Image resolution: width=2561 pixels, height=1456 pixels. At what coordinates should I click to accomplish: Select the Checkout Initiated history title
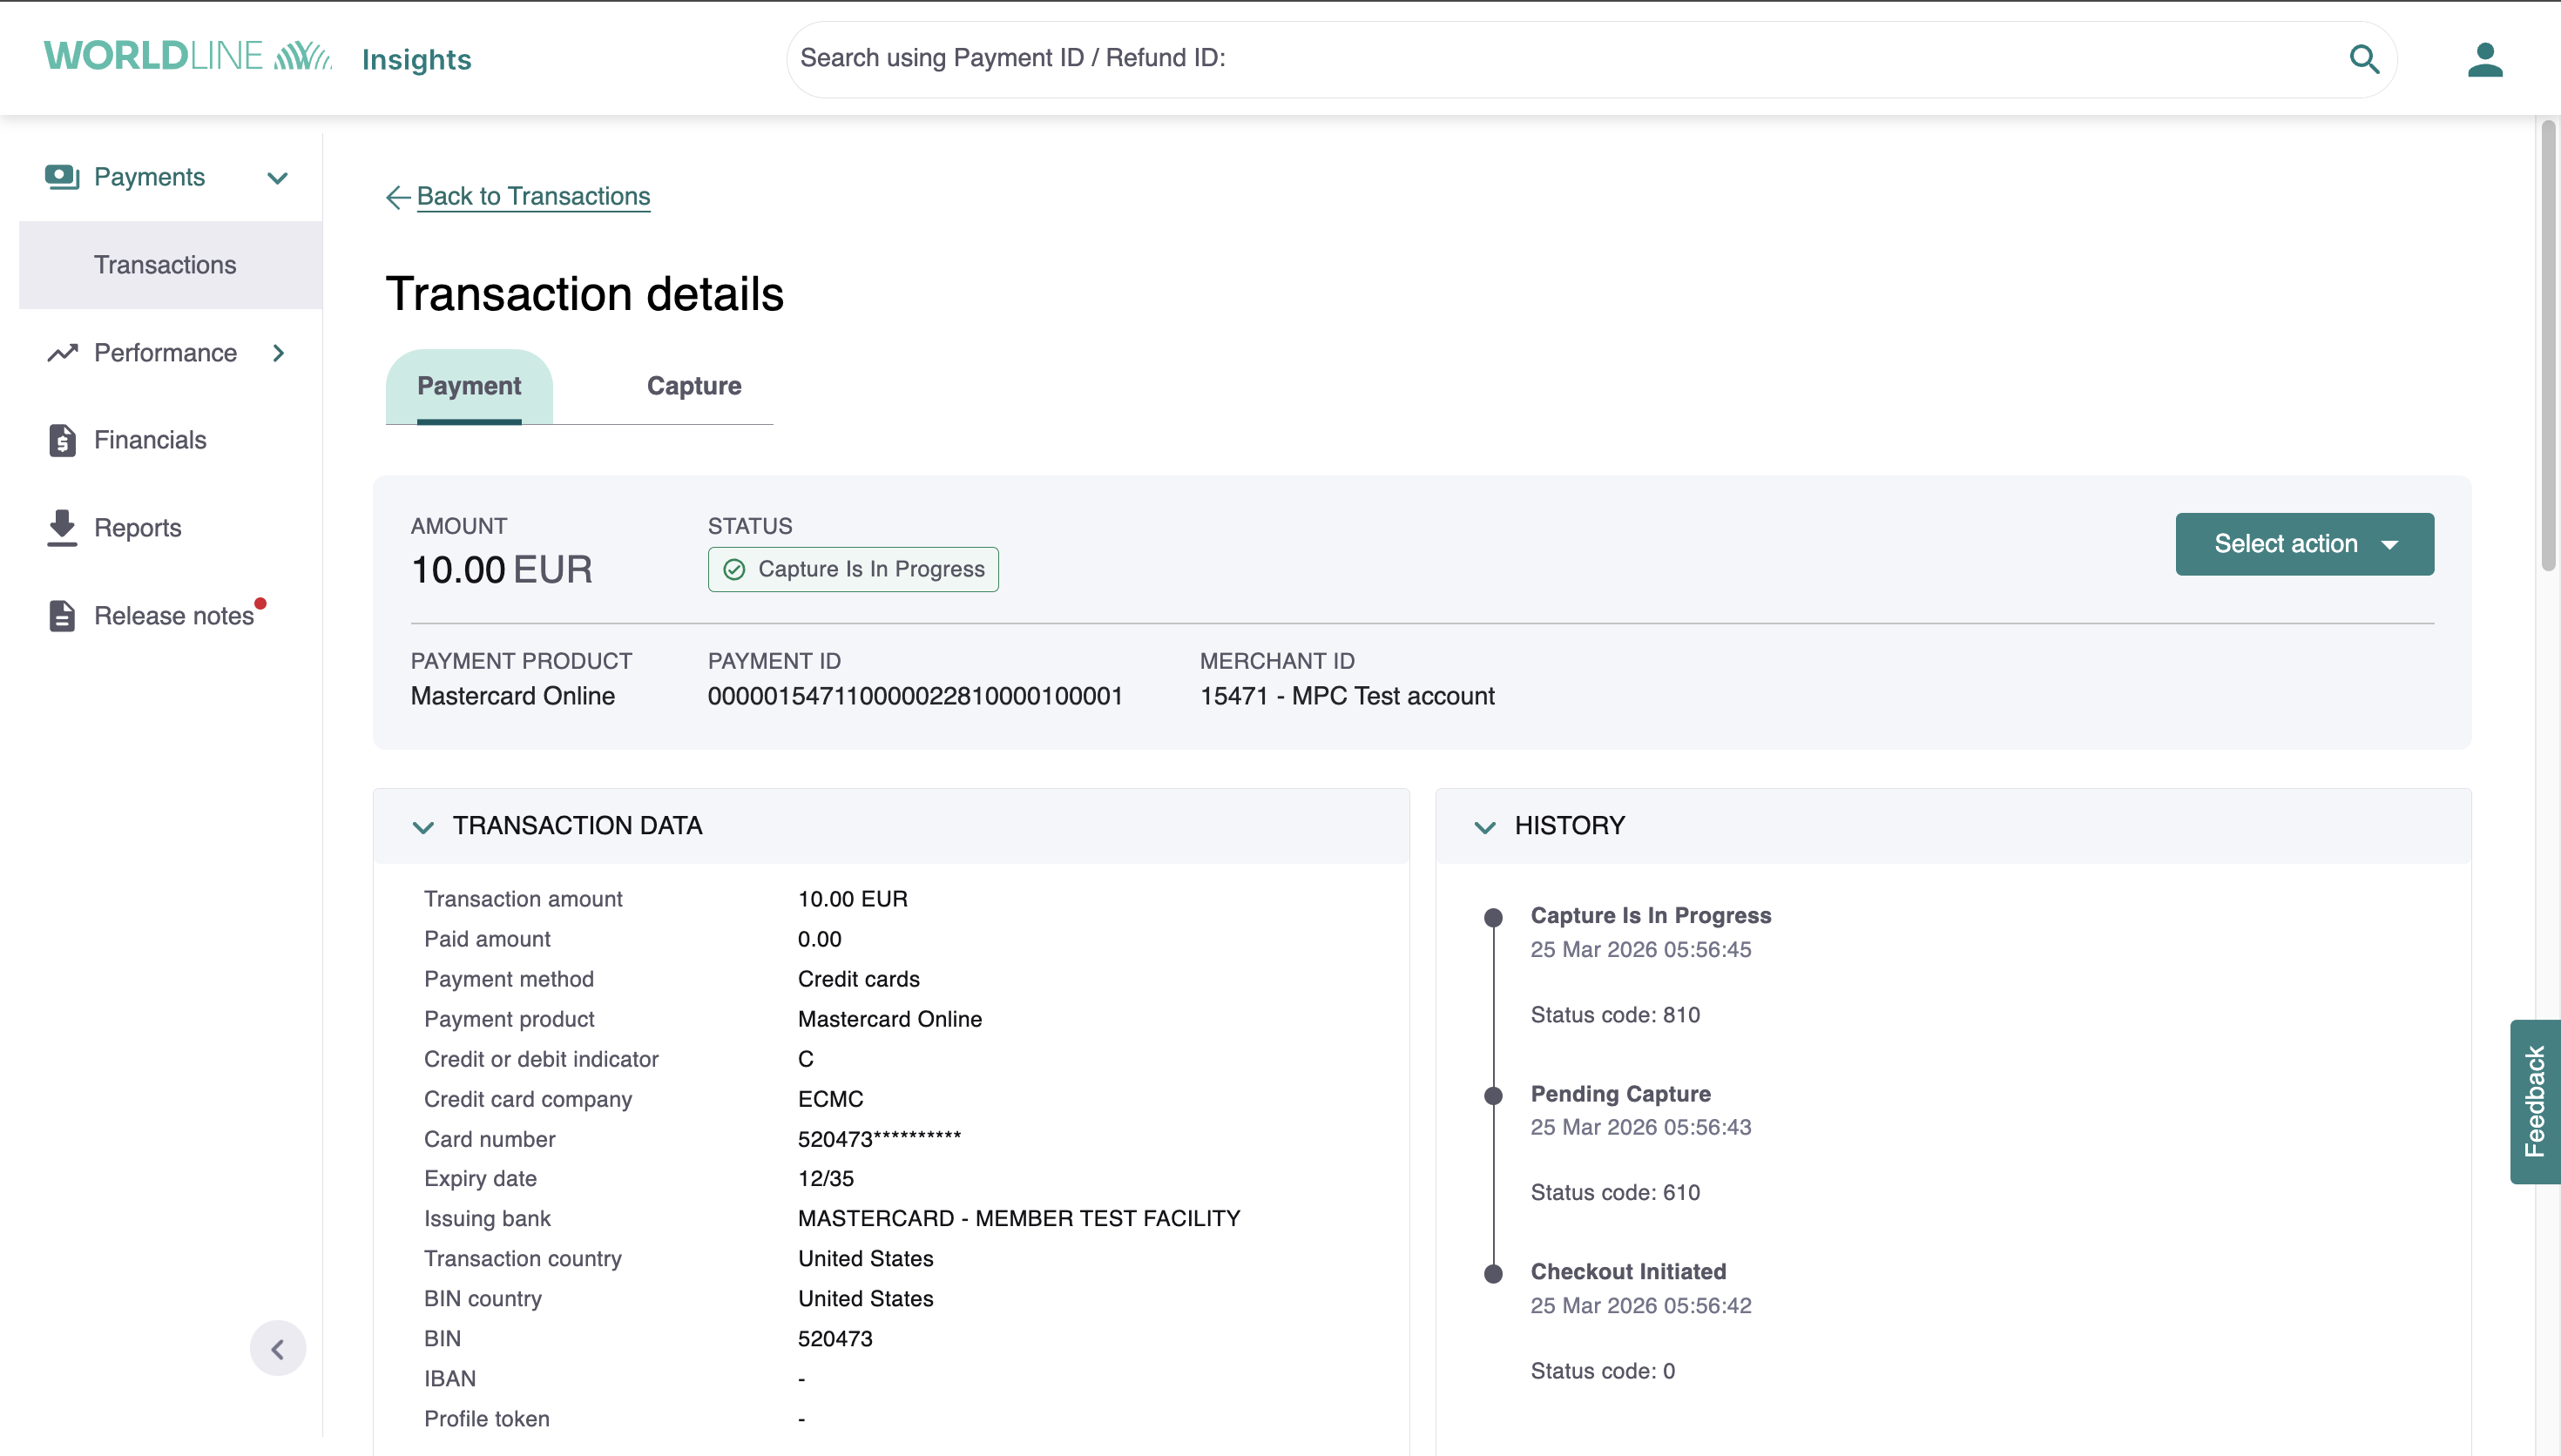[1628, 1272]
